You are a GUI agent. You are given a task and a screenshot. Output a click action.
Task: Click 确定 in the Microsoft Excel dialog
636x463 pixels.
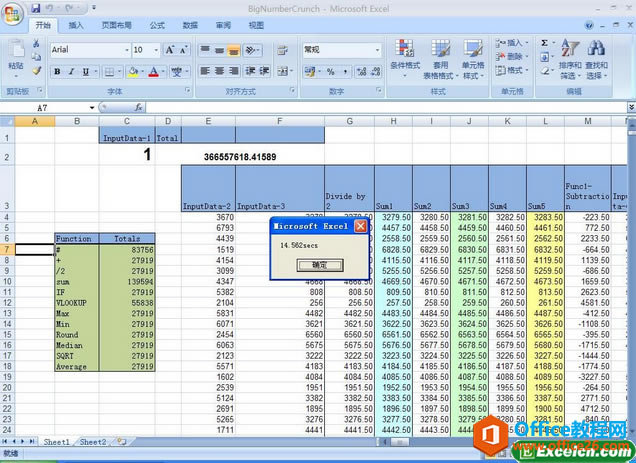(320, 265)
